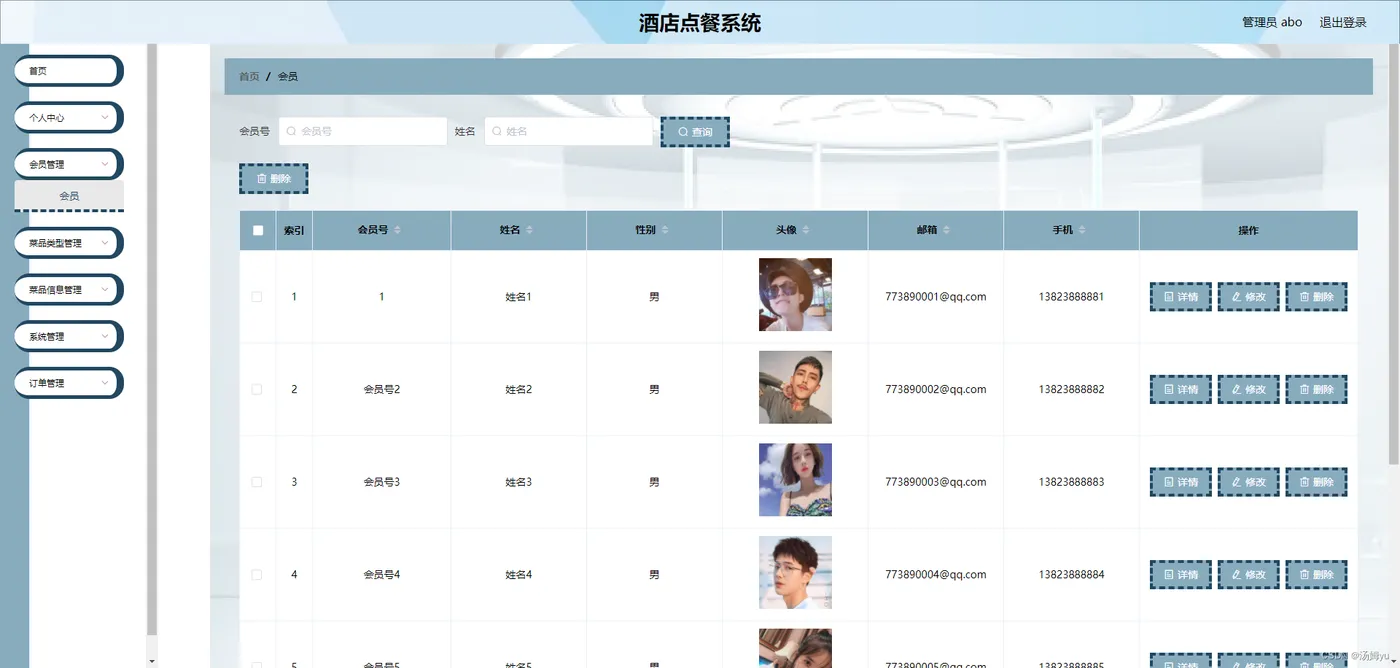Expand 系统管理 sidebar menu
The width and height of the screenshot is (1400, 668).
(x=68, y=336)
